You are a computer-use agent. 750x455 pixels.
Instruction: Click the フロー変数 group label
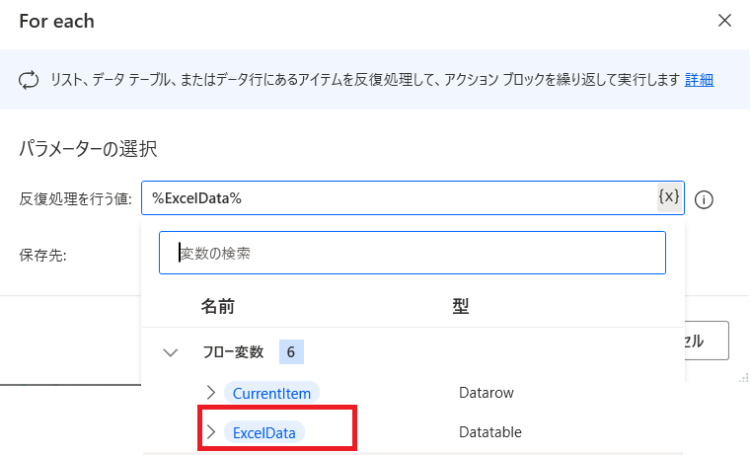click(x=233, y=352)
